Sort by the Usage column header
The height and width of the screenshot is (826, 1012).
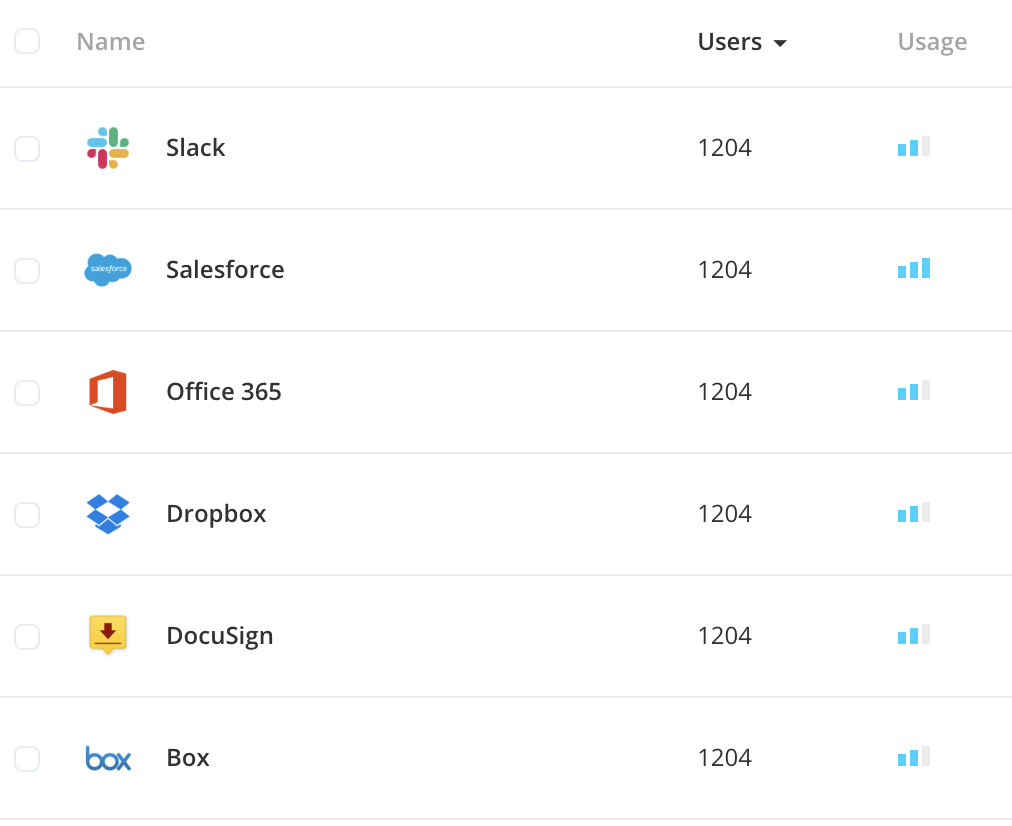(x=932, y=42)
